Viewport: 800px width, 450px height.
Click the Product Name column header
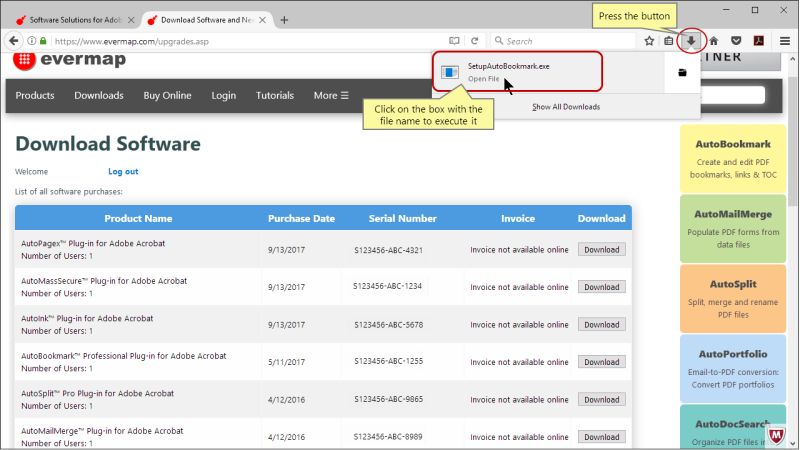138,218
